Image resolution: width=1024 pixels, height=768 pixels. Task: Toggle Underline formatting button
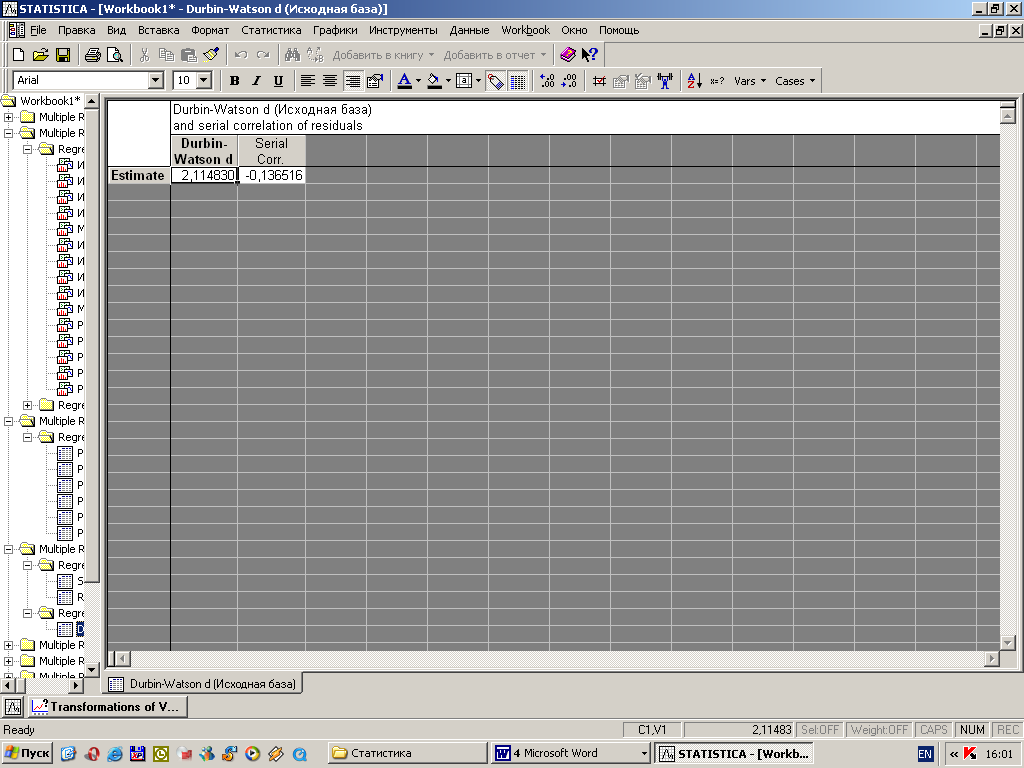[278, 81]
